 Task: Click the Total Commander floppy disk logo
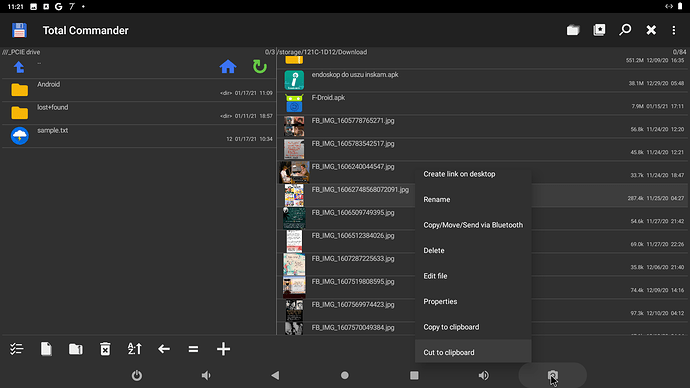pyautogui.click(x=19, y=30)
